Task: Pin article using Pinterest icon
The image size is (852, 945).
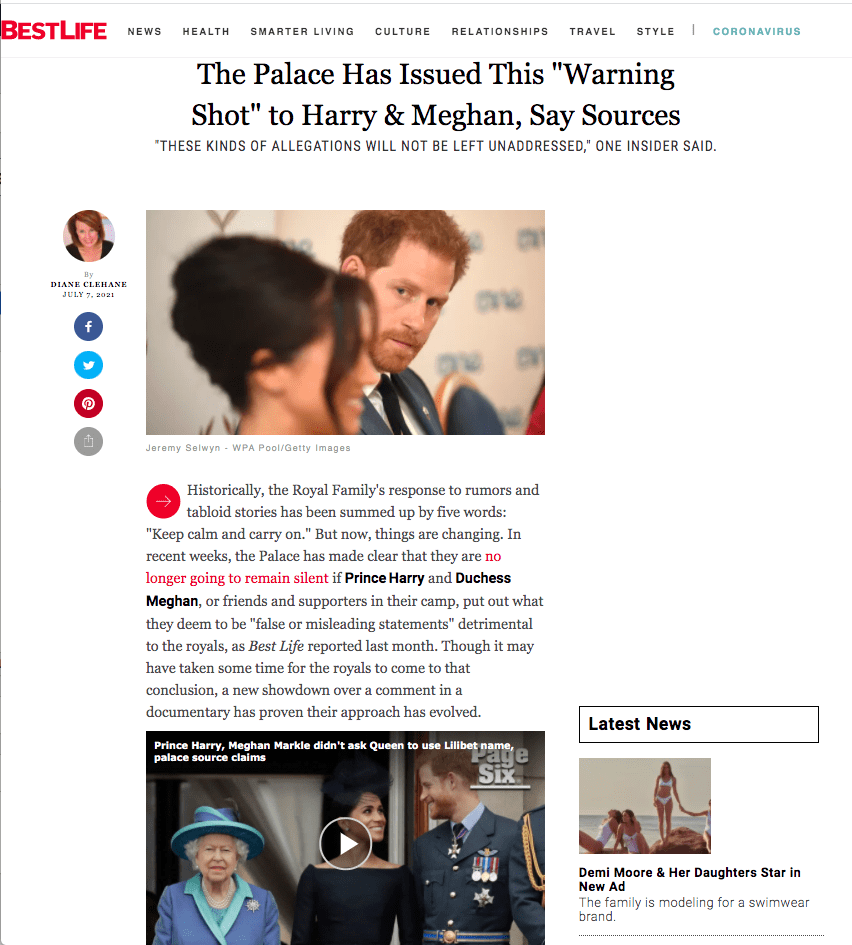Action: pos(89,403)
